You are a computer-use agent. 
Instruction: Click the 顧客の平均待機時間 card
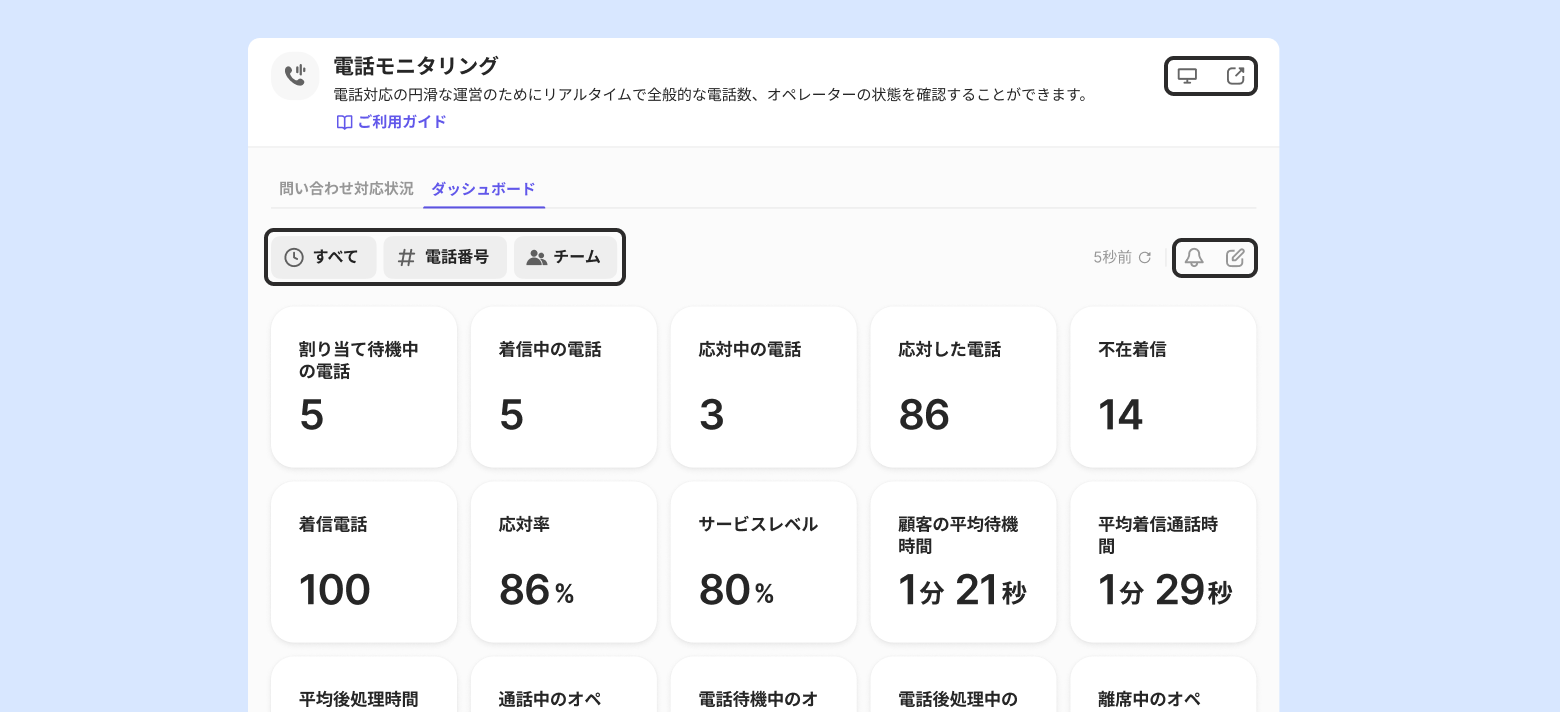(964, 562)
